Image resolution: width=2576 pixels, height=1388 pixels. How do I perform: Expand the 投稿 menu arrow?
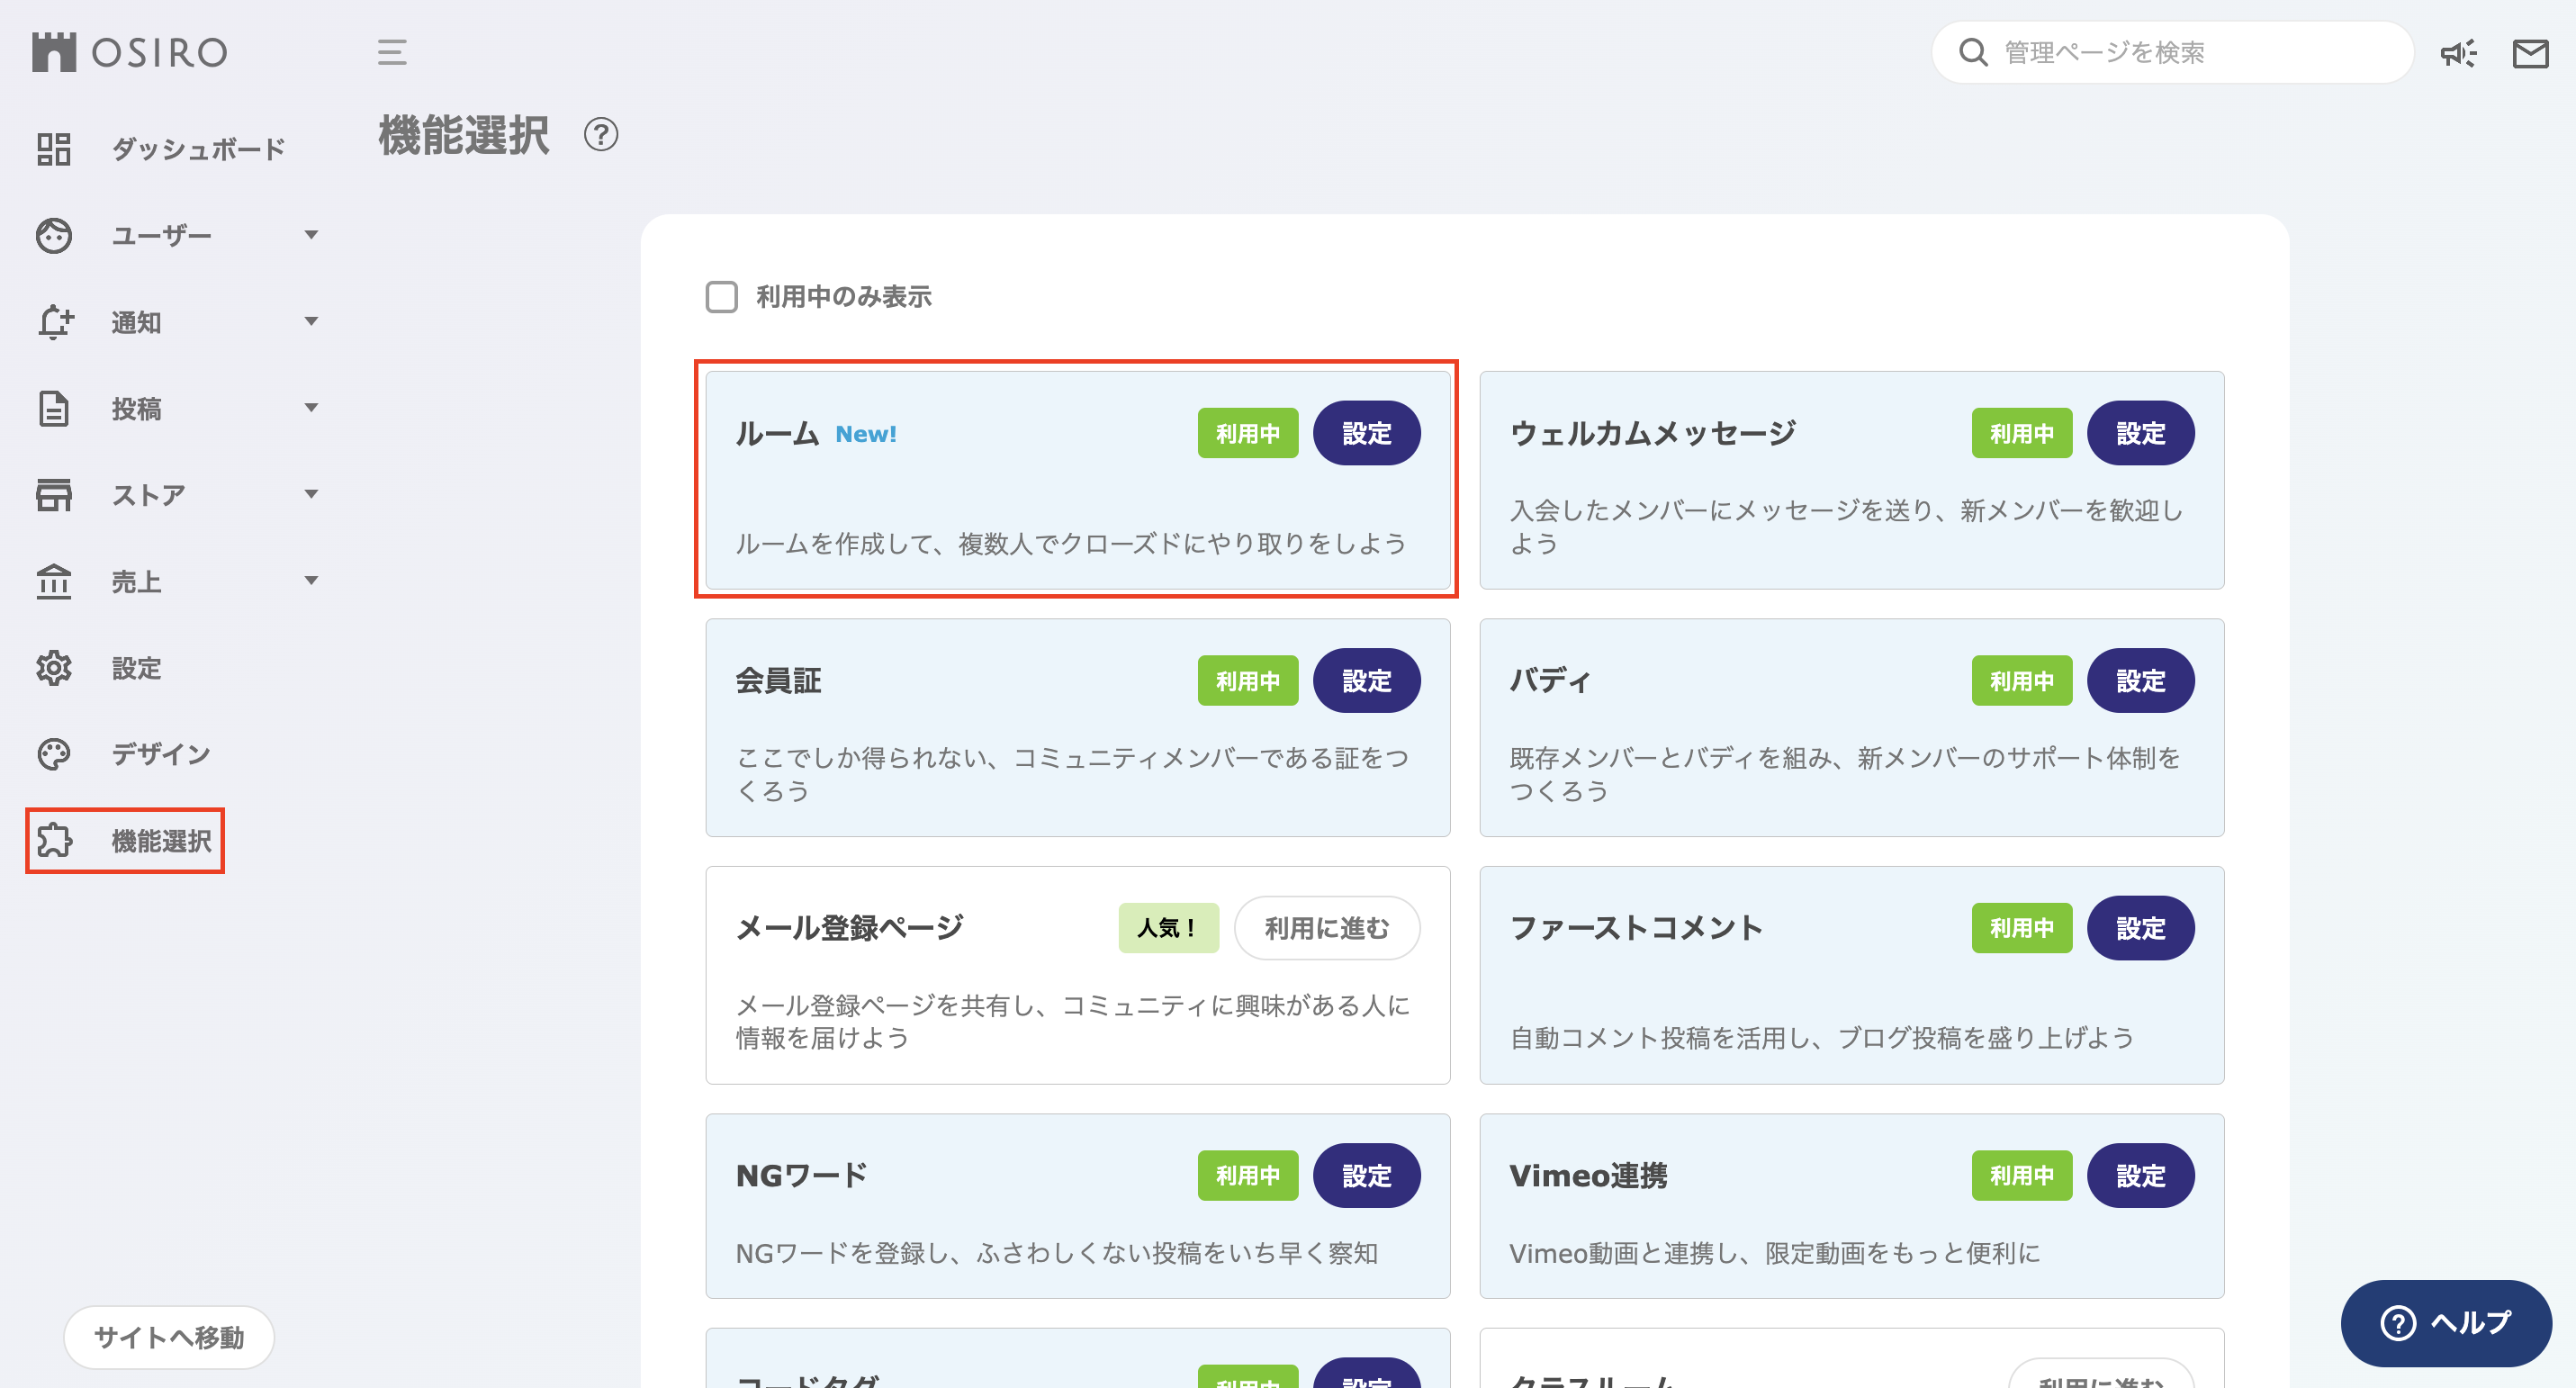coord(311,408)
